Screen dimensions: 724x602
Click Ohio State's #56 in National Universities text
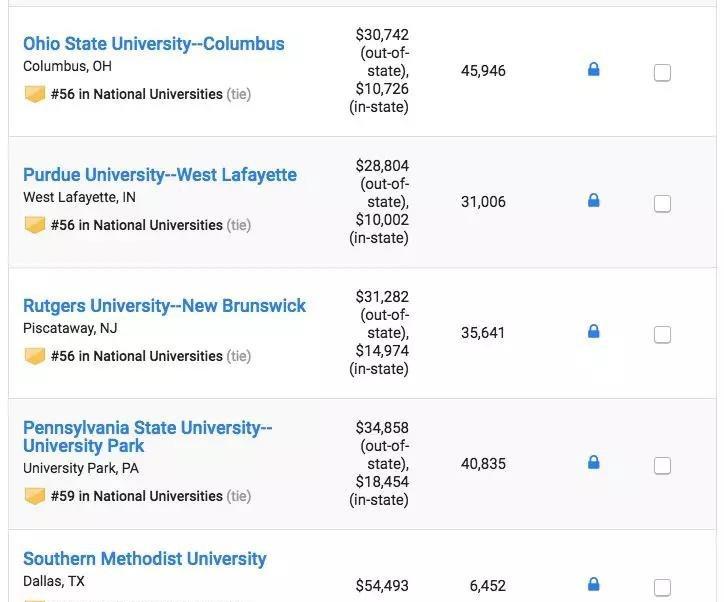tap(136, 94)
